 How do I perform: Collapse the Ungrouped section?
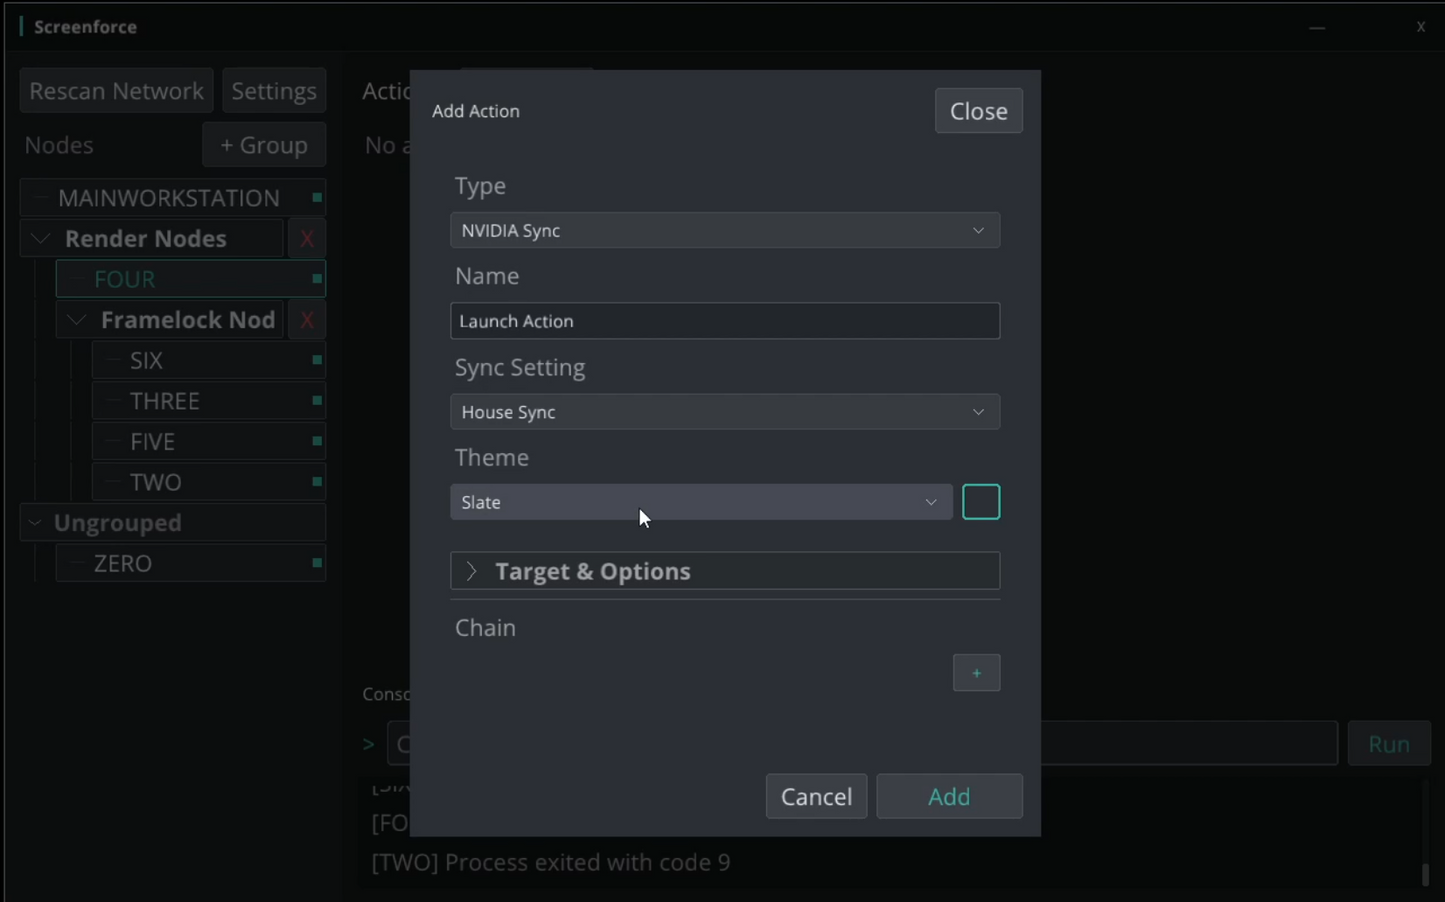(35, 523)
